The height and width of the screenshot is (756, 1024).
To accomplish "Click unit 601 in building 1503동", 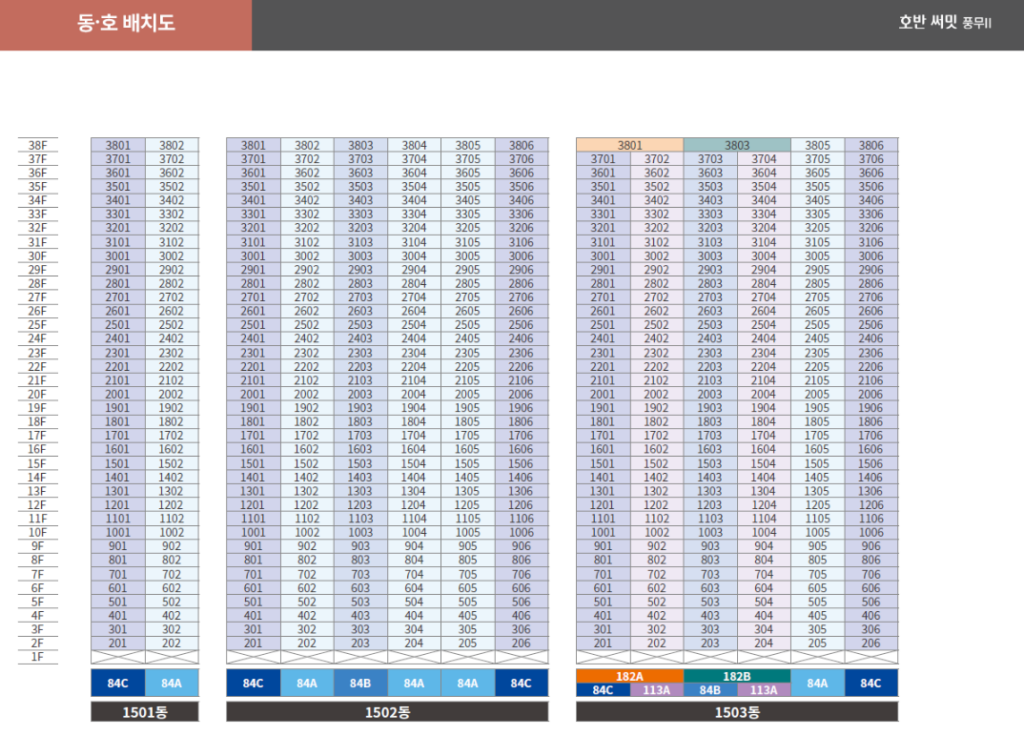I will pyautogui.click(x=603, y=588).
